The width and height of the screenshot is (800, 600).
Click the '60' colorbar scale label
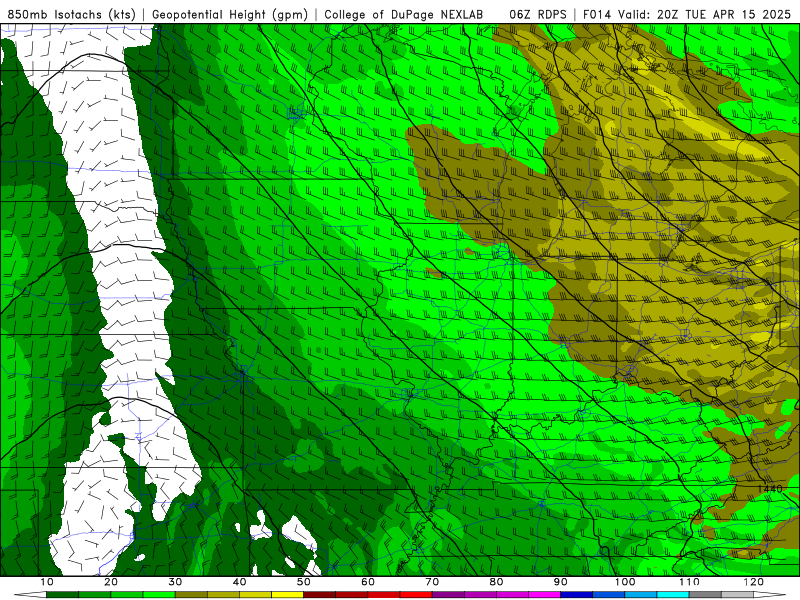point(368,582)
